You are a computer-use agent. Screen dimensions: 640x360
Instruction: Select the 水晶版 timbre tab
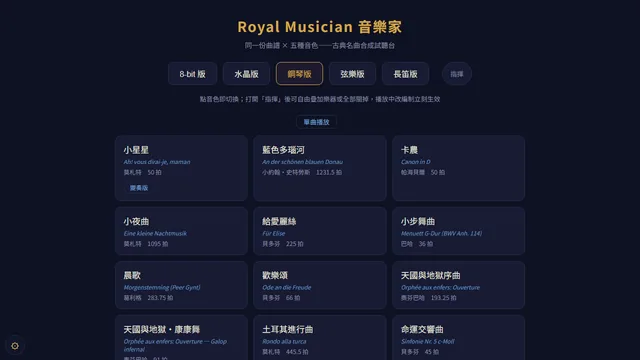(x=246, y=74)
